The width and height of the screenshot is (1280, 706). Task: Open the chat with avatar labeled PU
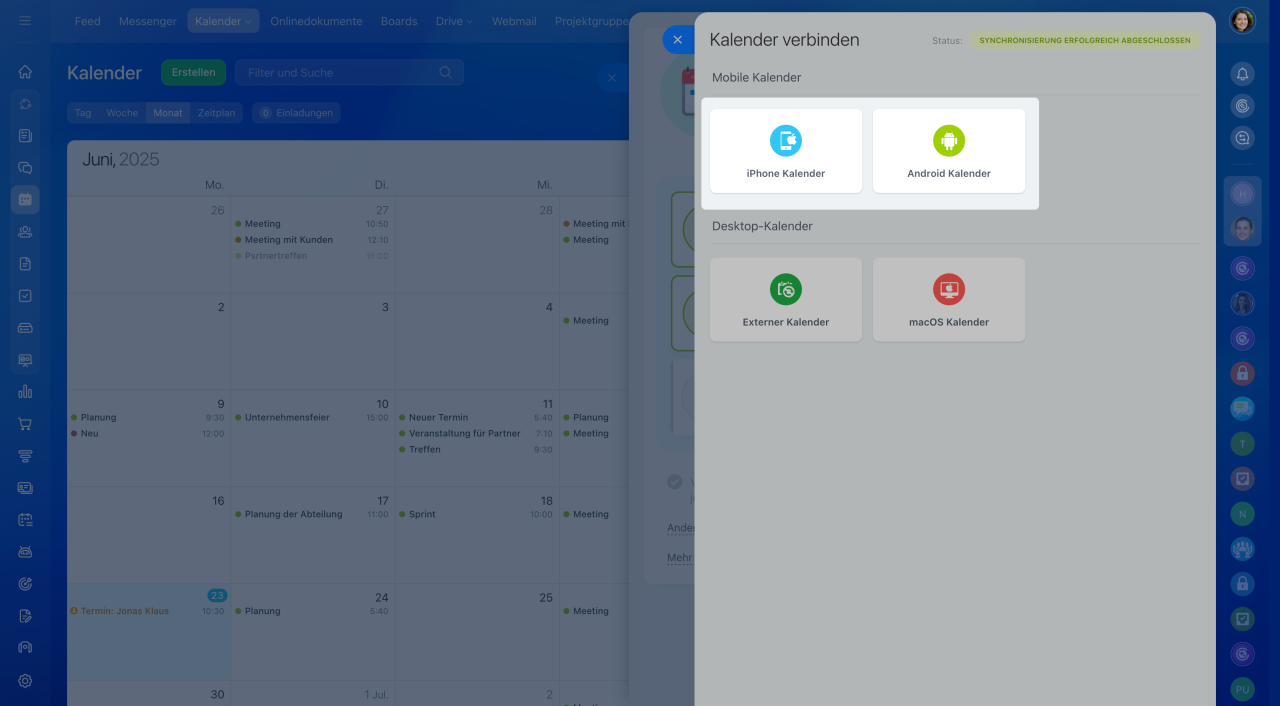point(1242,689)
